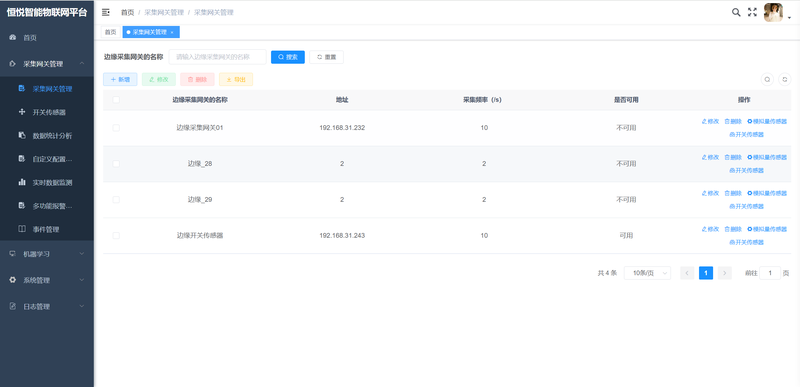The width and height of the screenshot is (800, 387).
Task: Open 10条/页 page size dropdown
Action: (x=647, y=273)
